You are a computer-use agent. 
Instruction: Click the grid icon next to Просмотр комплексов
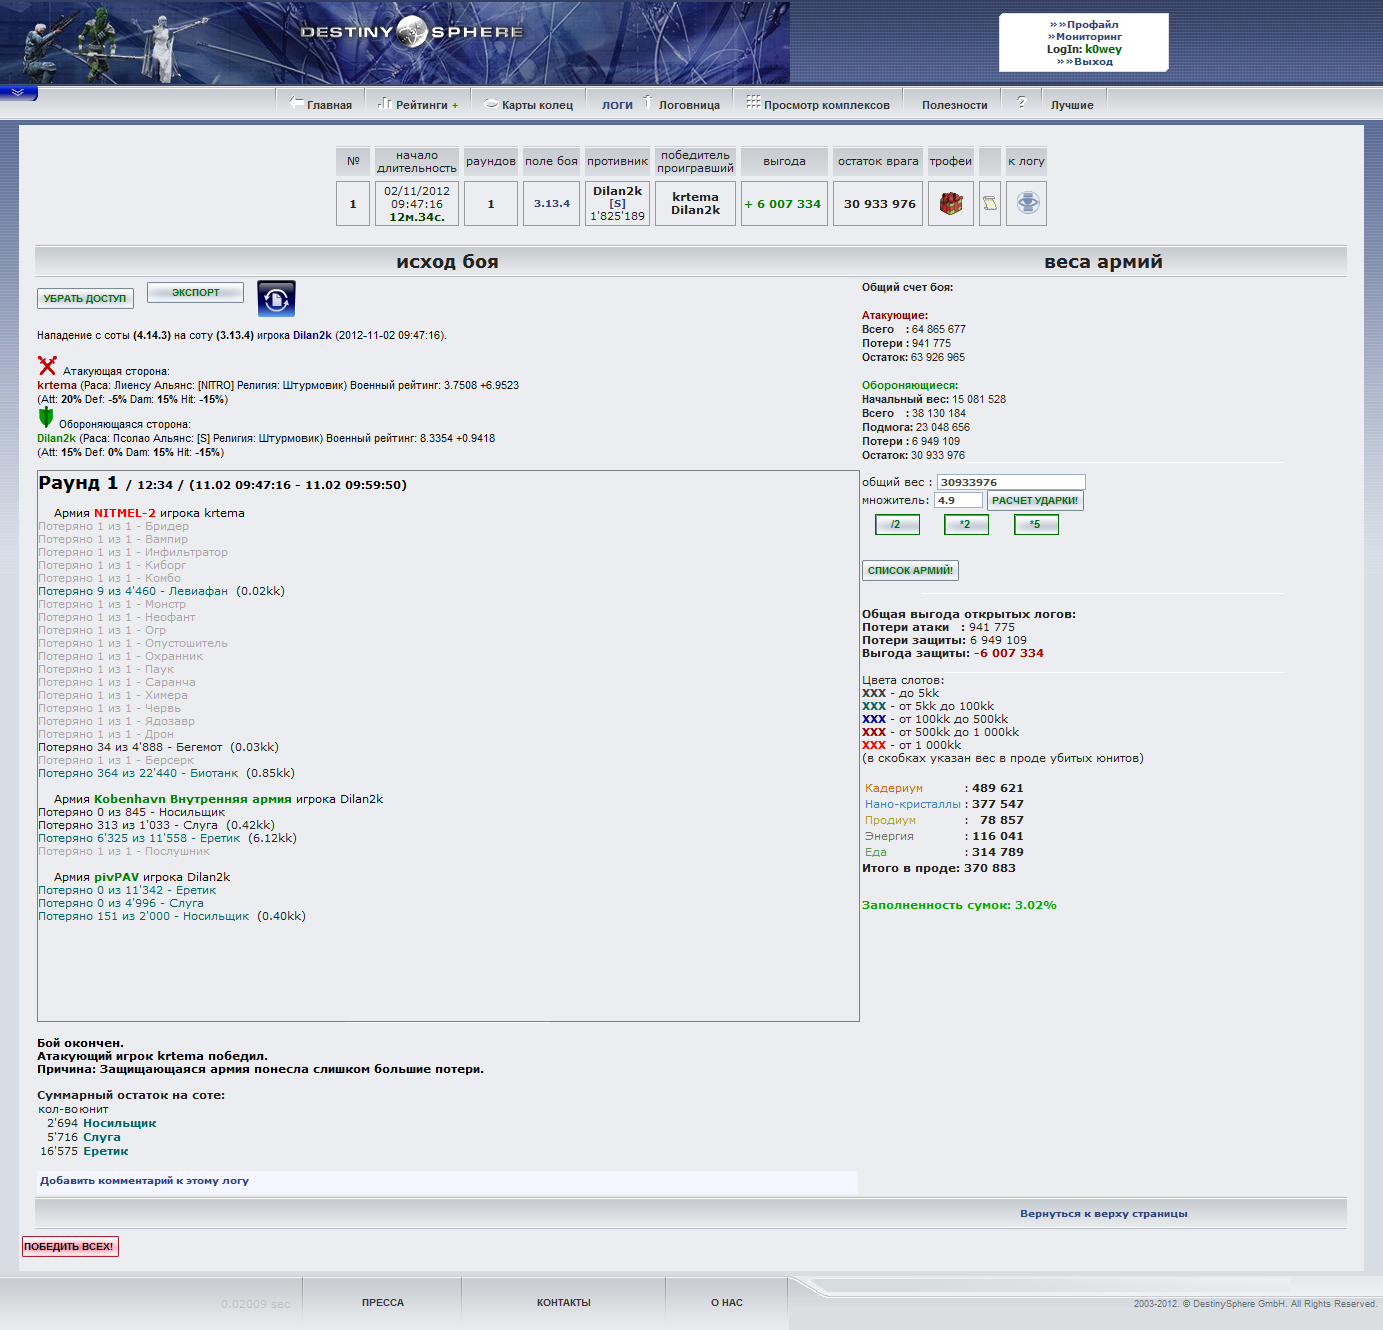click(x=753, y=102)
